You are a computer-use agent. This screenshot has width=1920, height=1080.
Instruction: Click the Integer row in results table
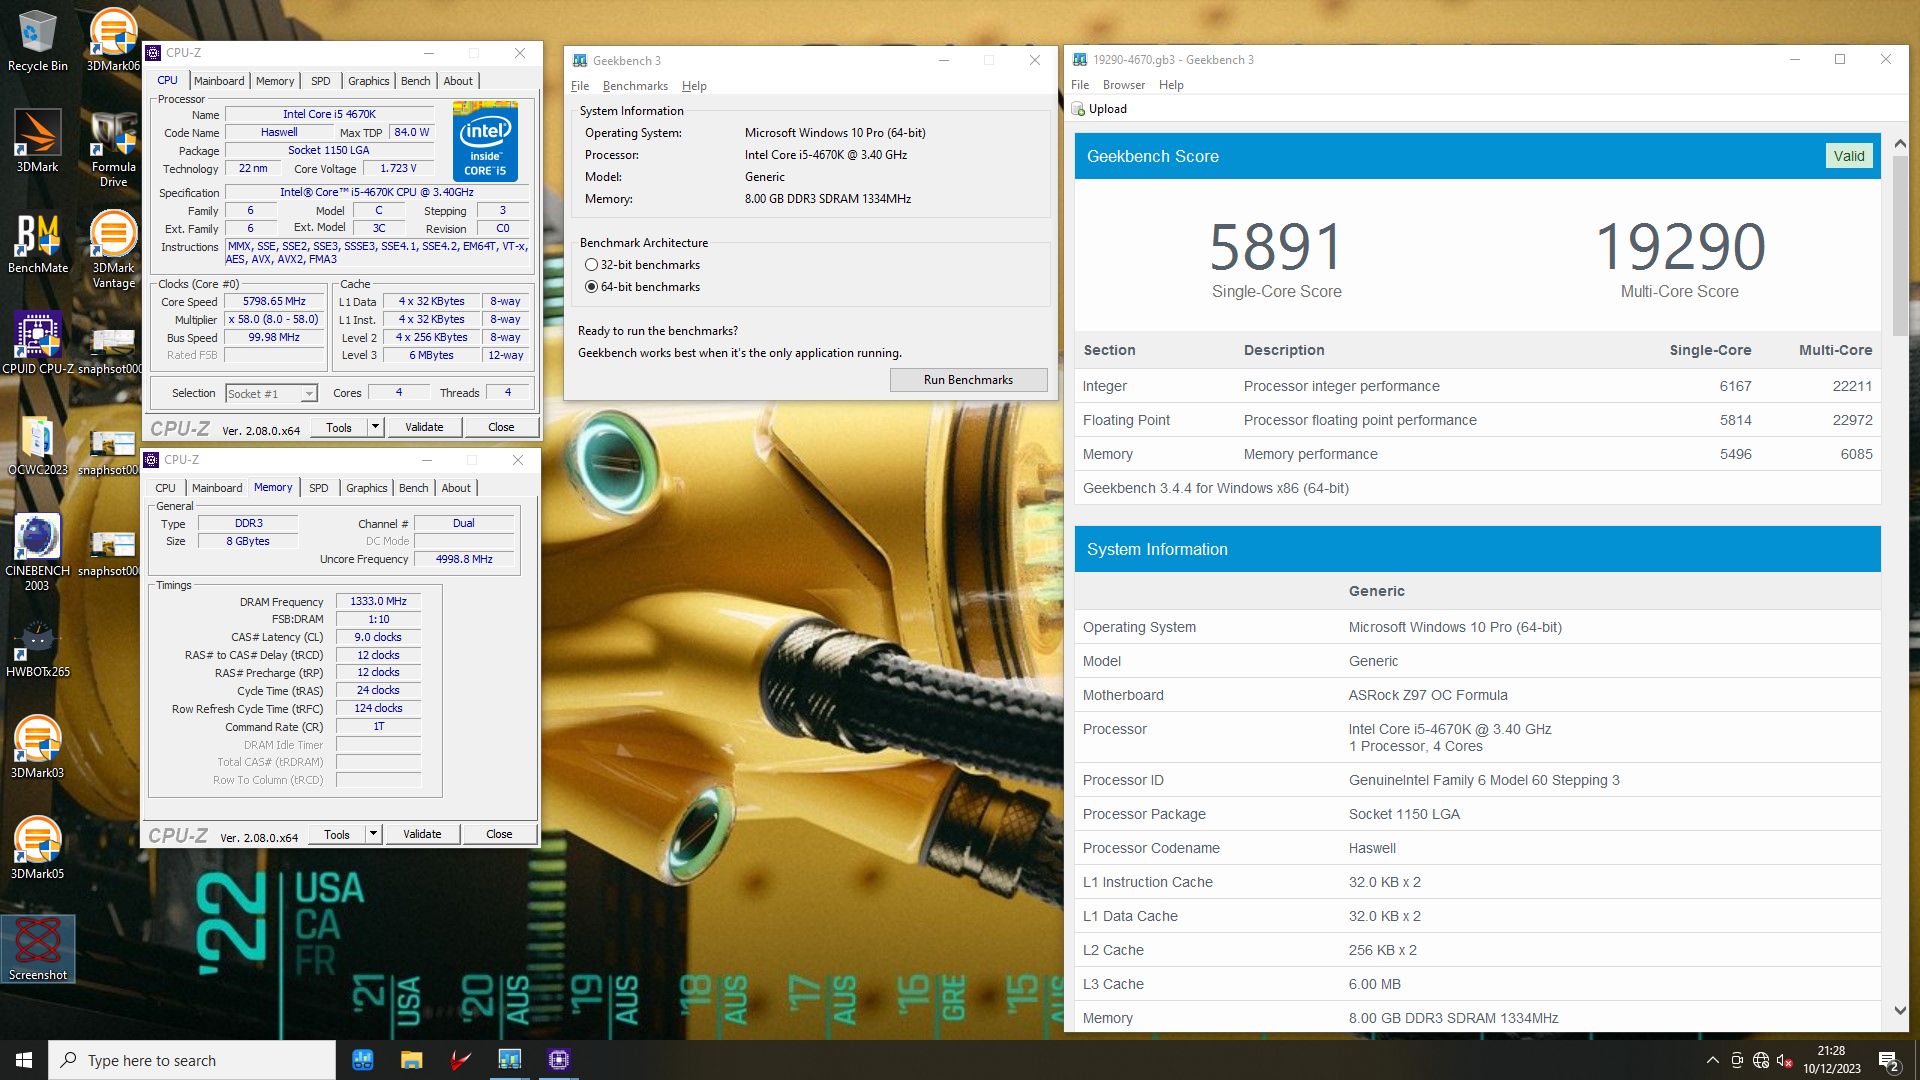coord(1477,386)
